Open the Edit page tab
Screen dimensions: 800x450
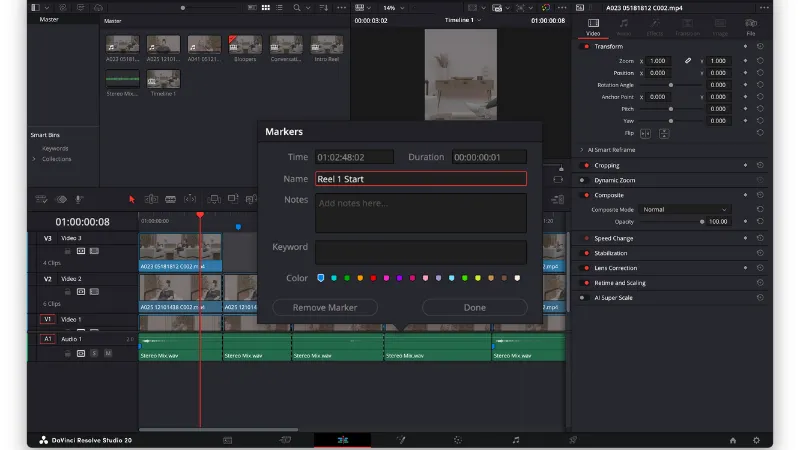342,440
